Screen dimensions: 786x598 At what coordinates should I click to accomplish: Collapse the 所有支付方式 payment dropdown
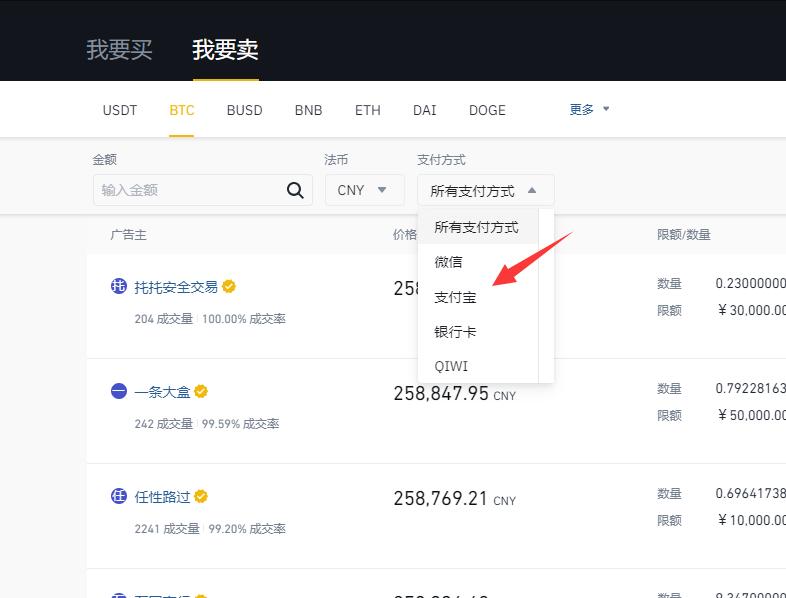click(x=486, y=190)
